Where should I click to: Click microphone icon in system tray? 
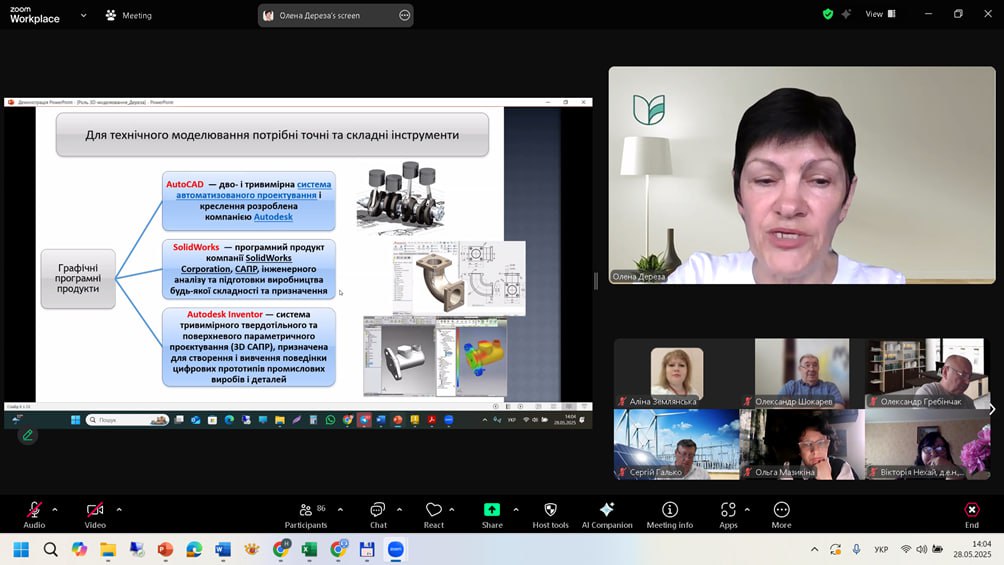[856, 549]
